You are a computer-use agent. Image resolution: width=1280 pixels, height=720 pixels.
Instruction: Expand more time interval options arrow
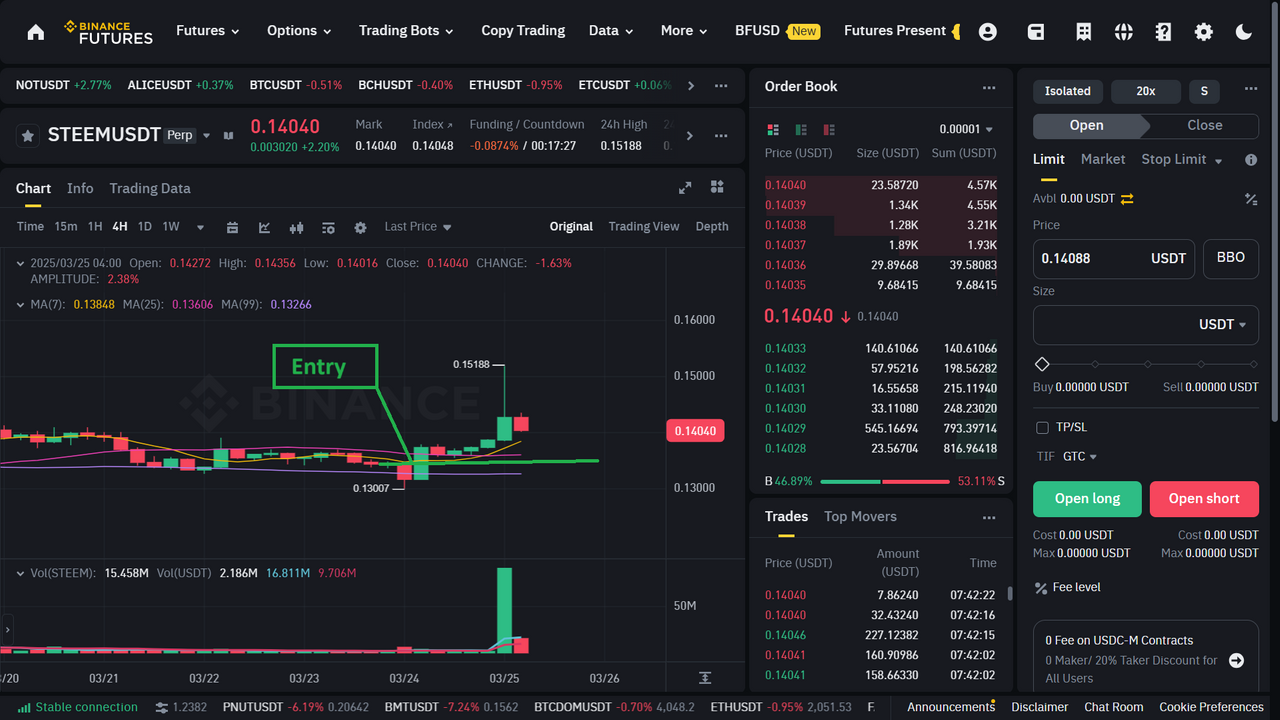(200, 227)
